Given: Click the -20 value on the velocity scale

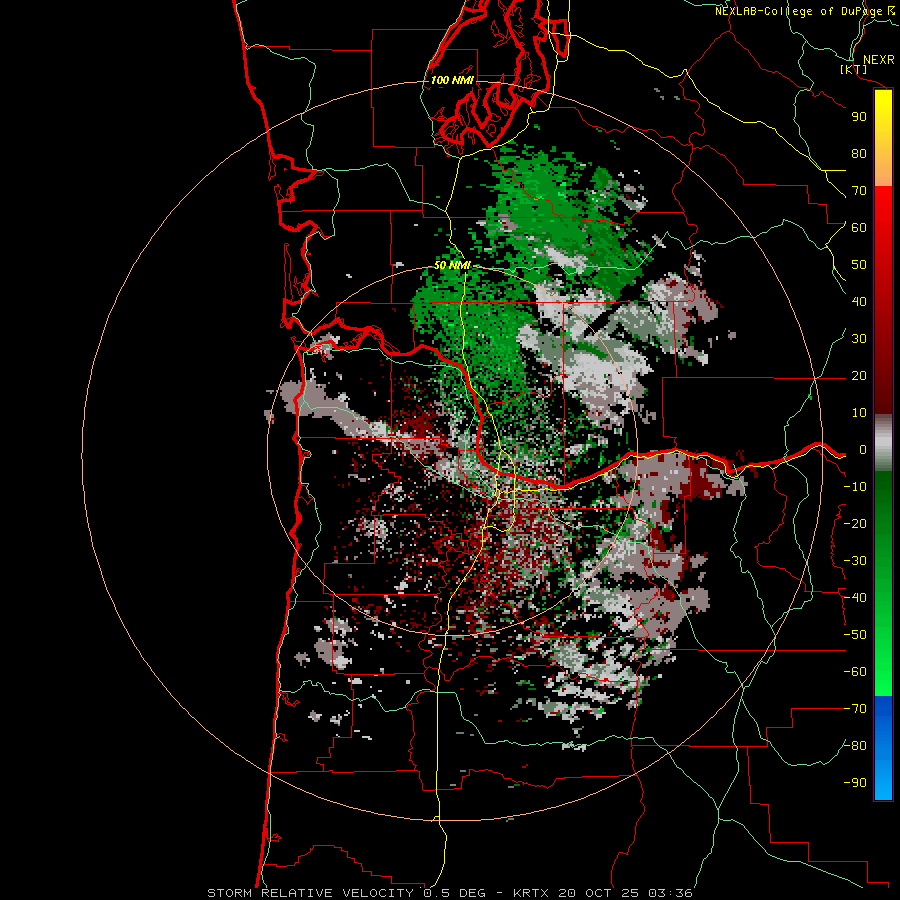Looking at the screenshot, I should click(855, 523).
